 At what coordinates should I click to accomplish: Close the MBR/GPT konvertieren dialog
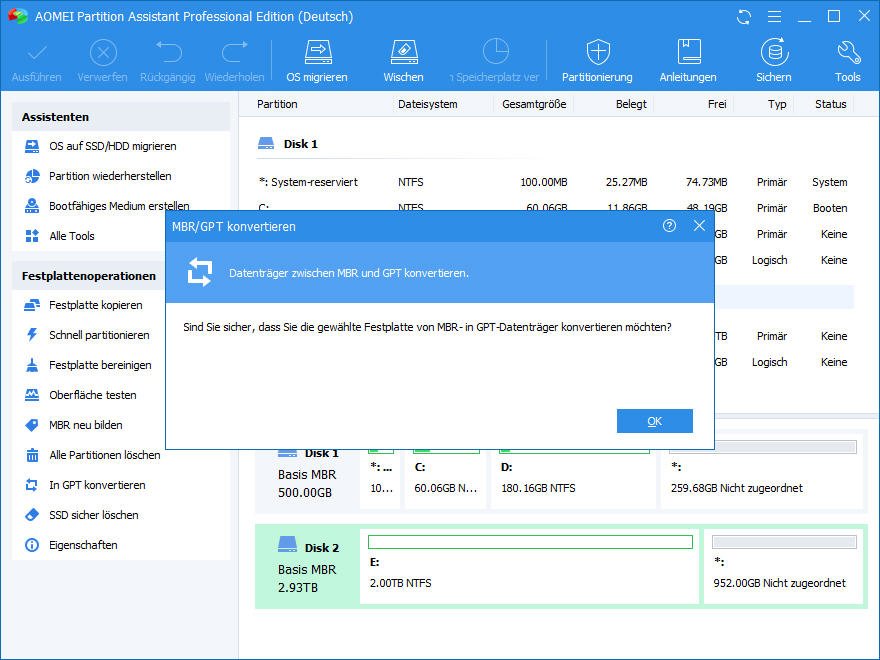(699, 226)
